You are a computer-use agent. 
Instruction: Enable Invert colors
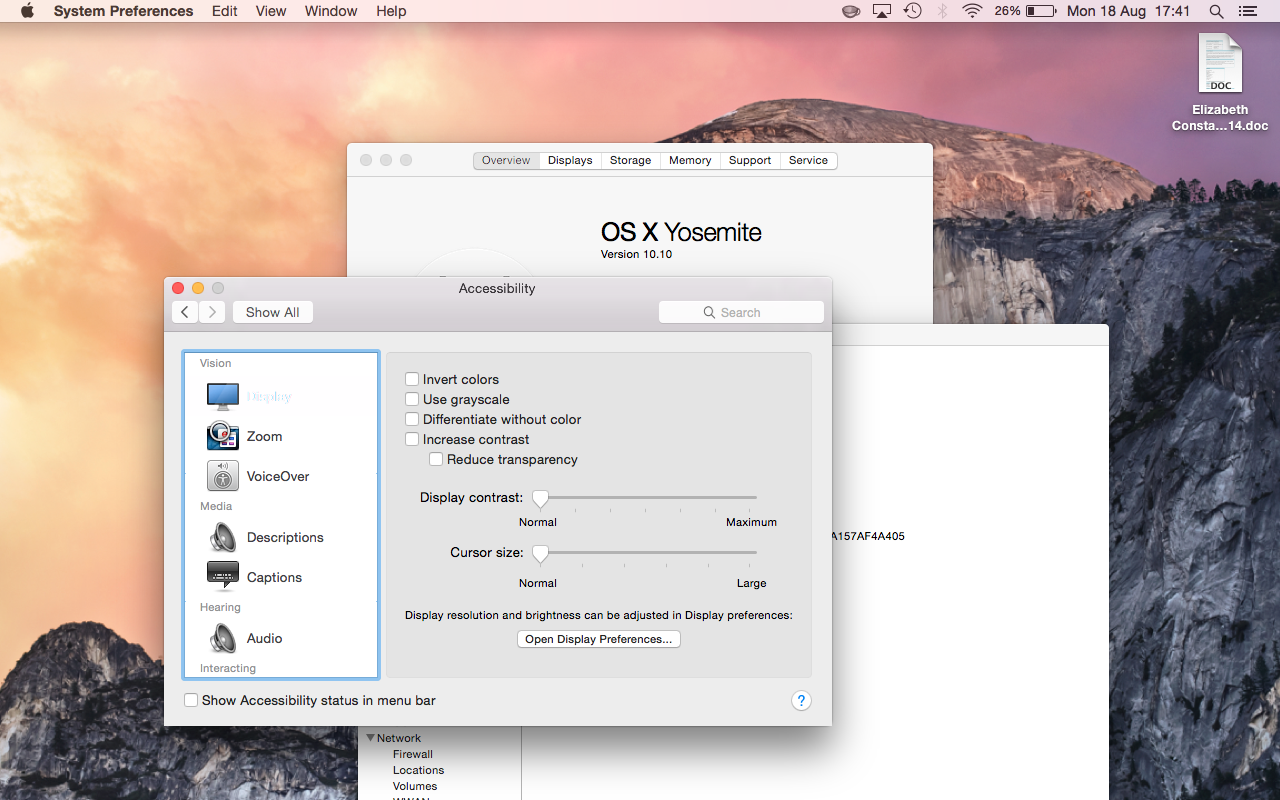click(x=412, y=379)
